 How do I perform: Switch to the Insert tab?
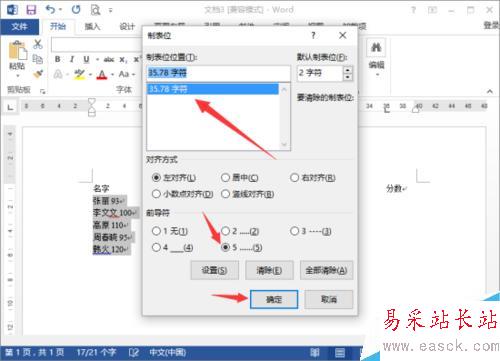tap(92, 27)
